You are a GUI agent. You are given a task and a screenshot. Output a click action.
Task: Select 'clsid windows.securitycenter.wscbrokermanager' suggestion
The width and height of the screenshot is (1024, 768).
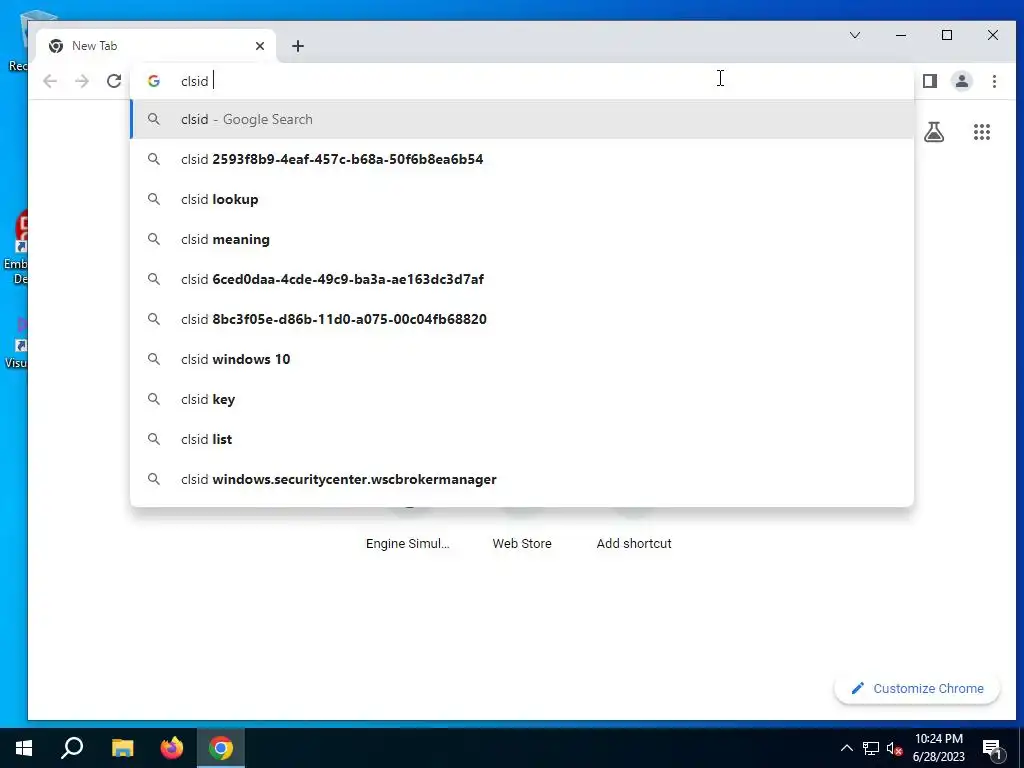pos(522,479)
